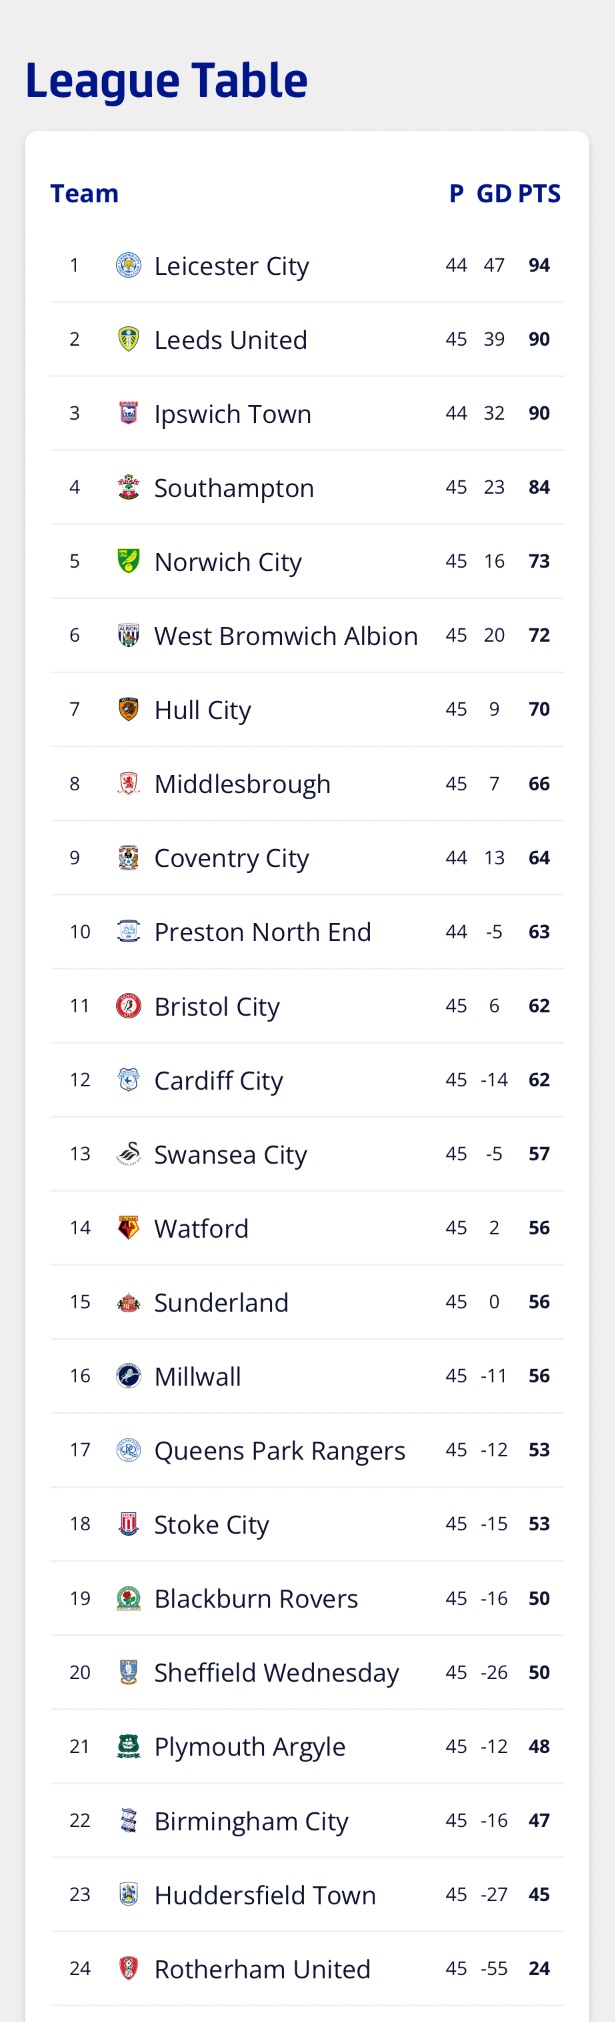Click the PTS column header
This screenshot has width=615, height=2022.
click(539, 194)
